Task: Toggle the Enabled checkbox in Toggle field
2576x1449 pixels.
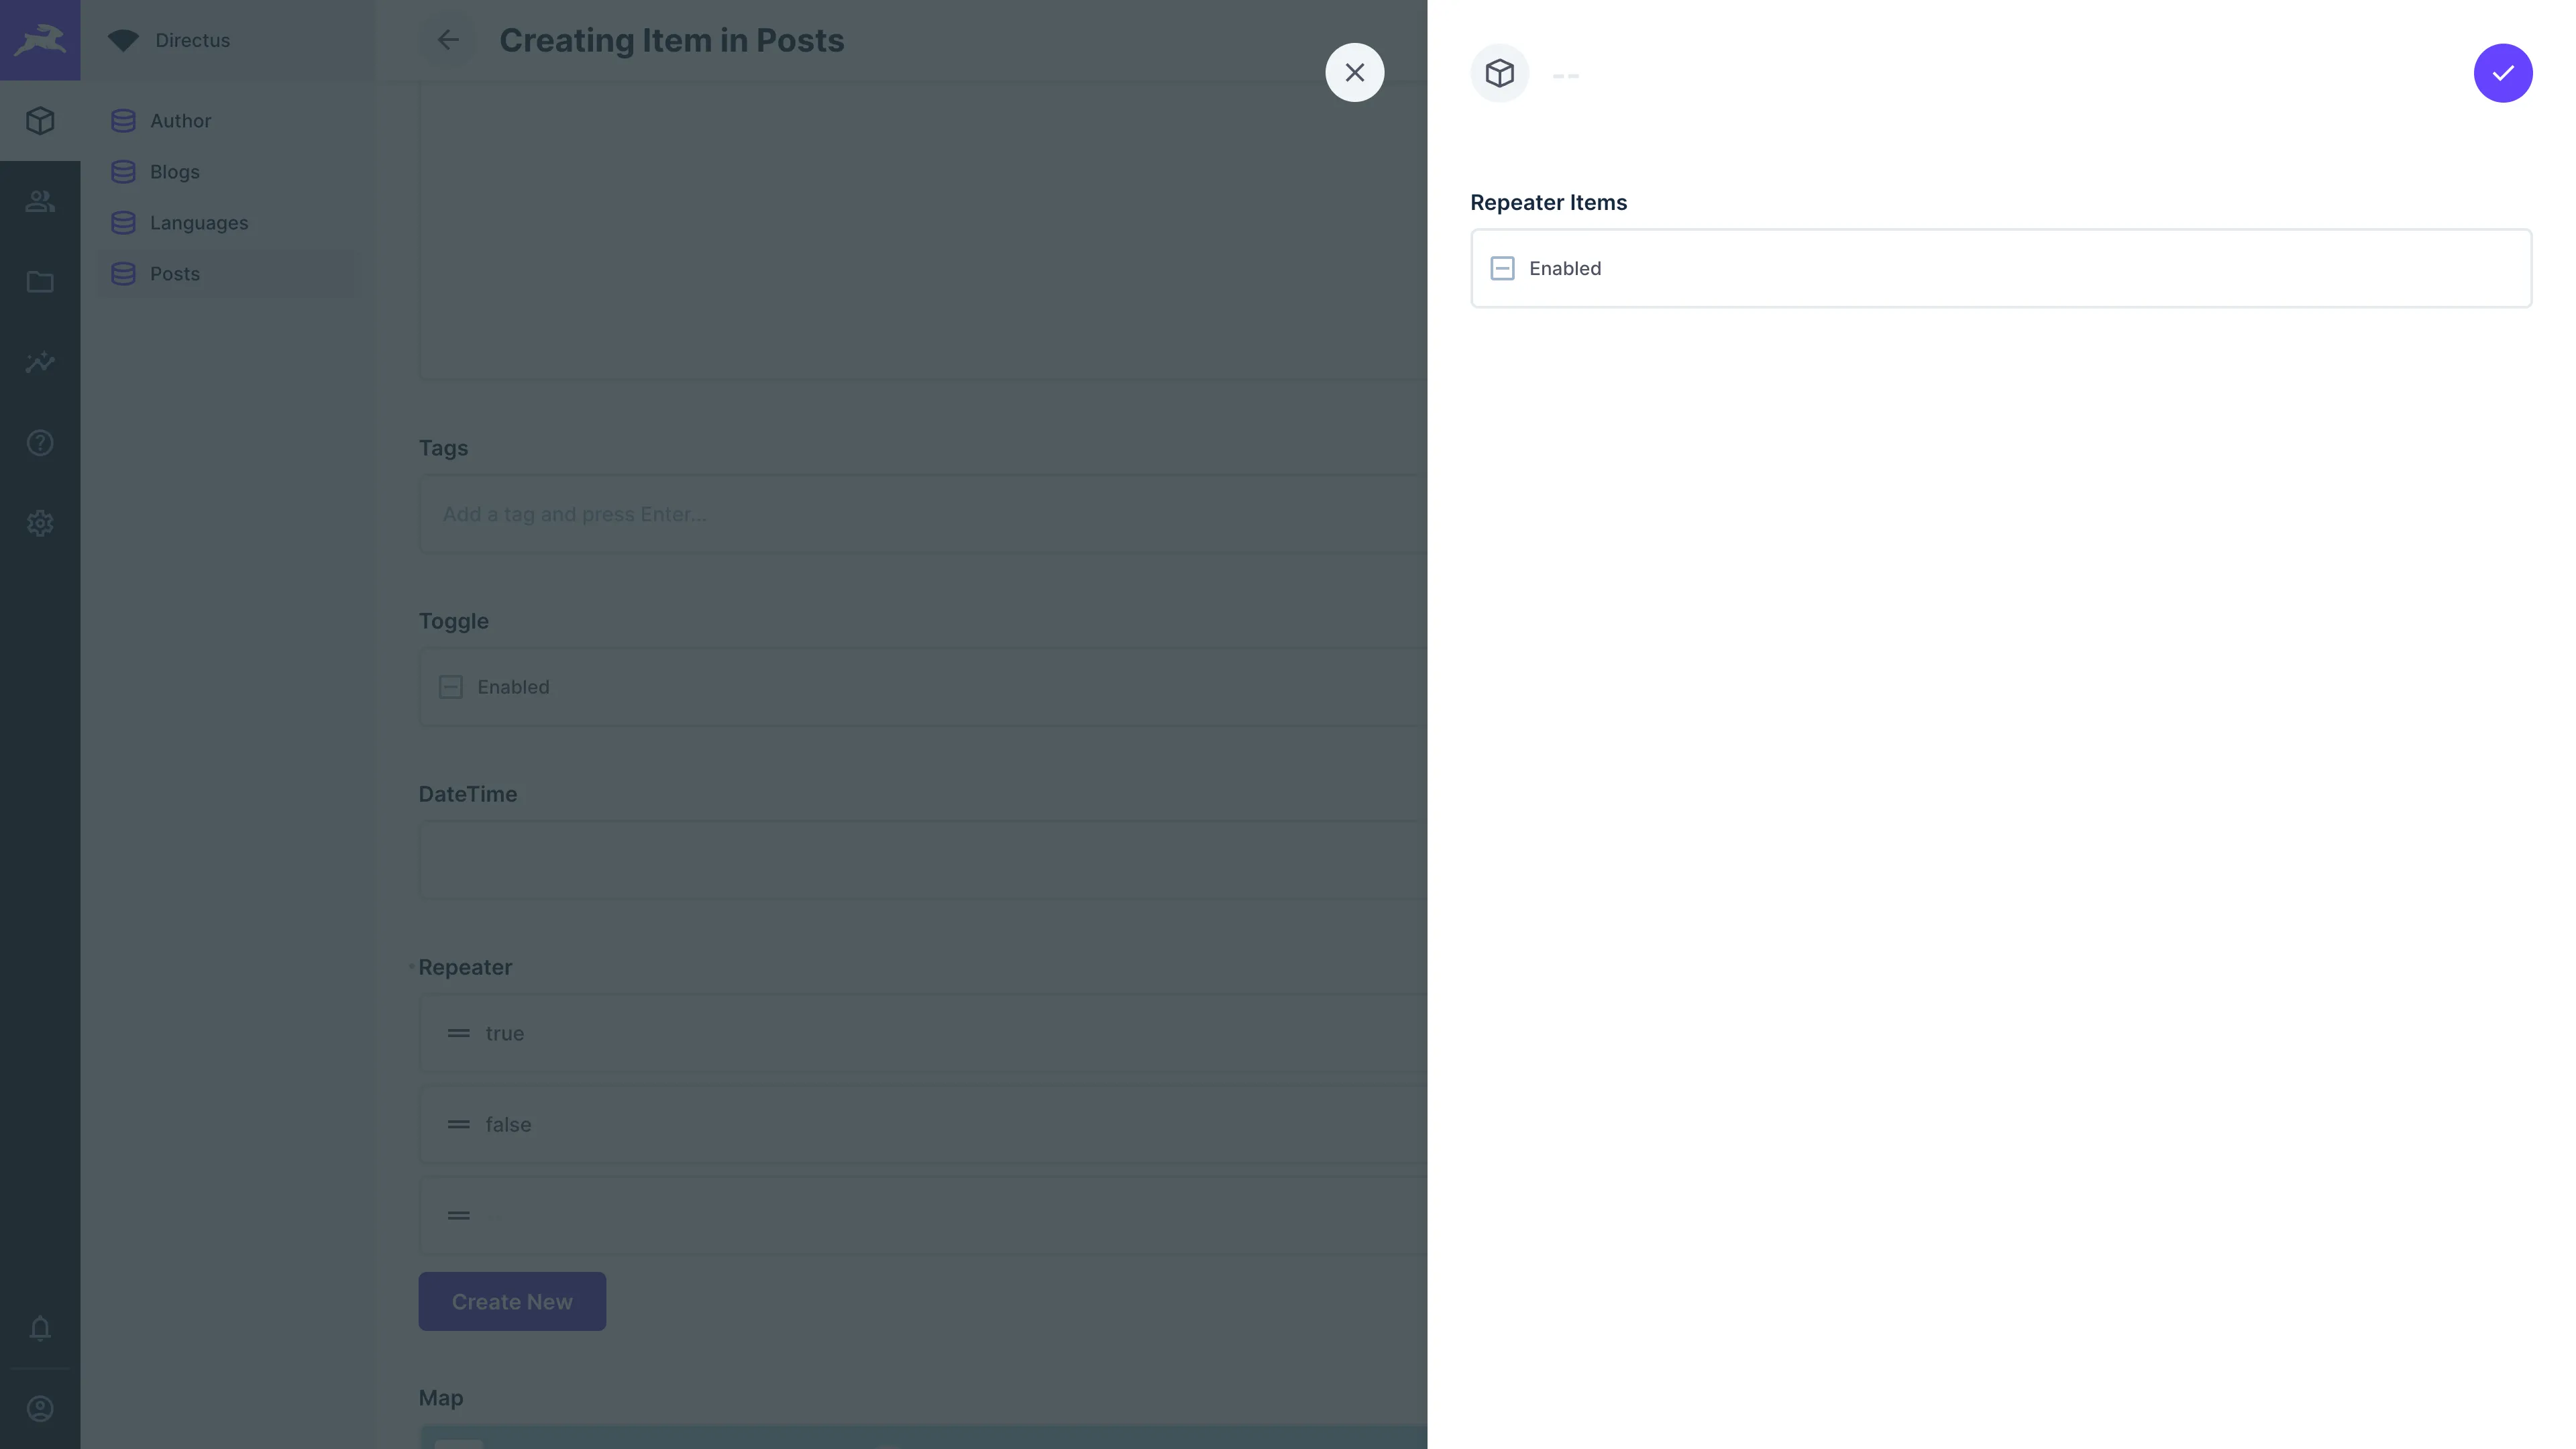Action: click(451, 687)
